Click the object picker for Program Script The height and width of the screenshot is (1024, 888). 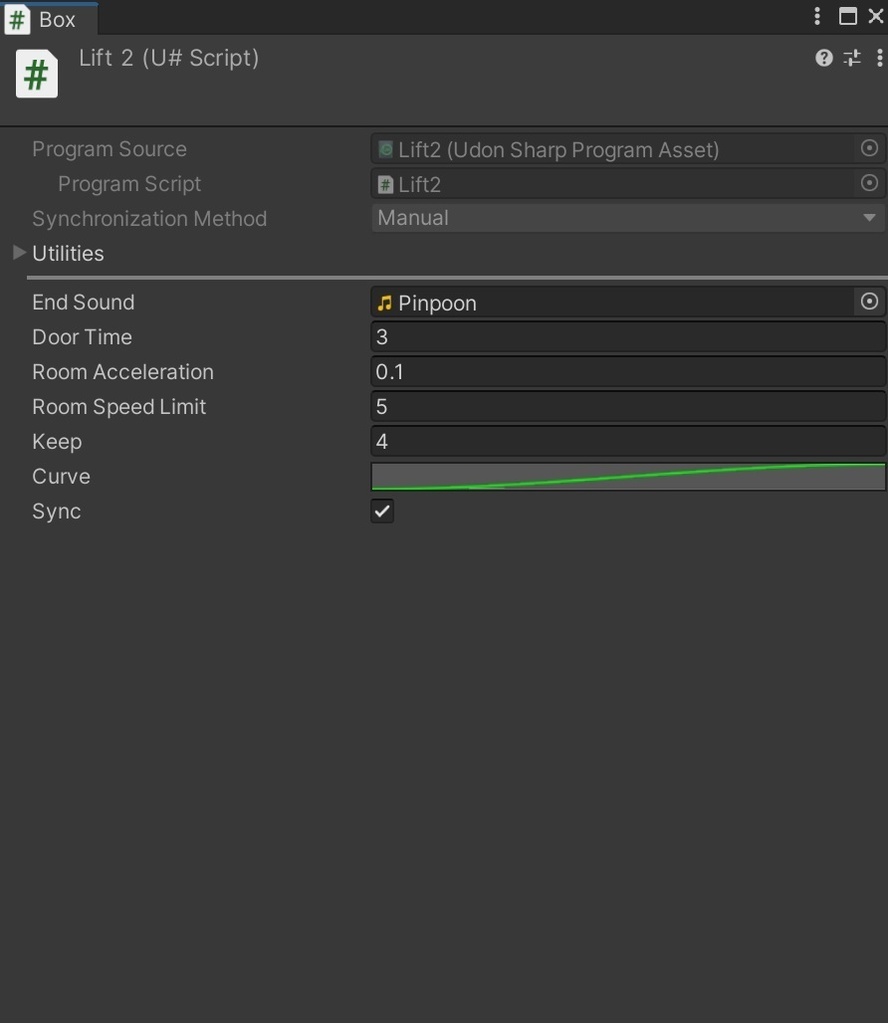(869, 183)
